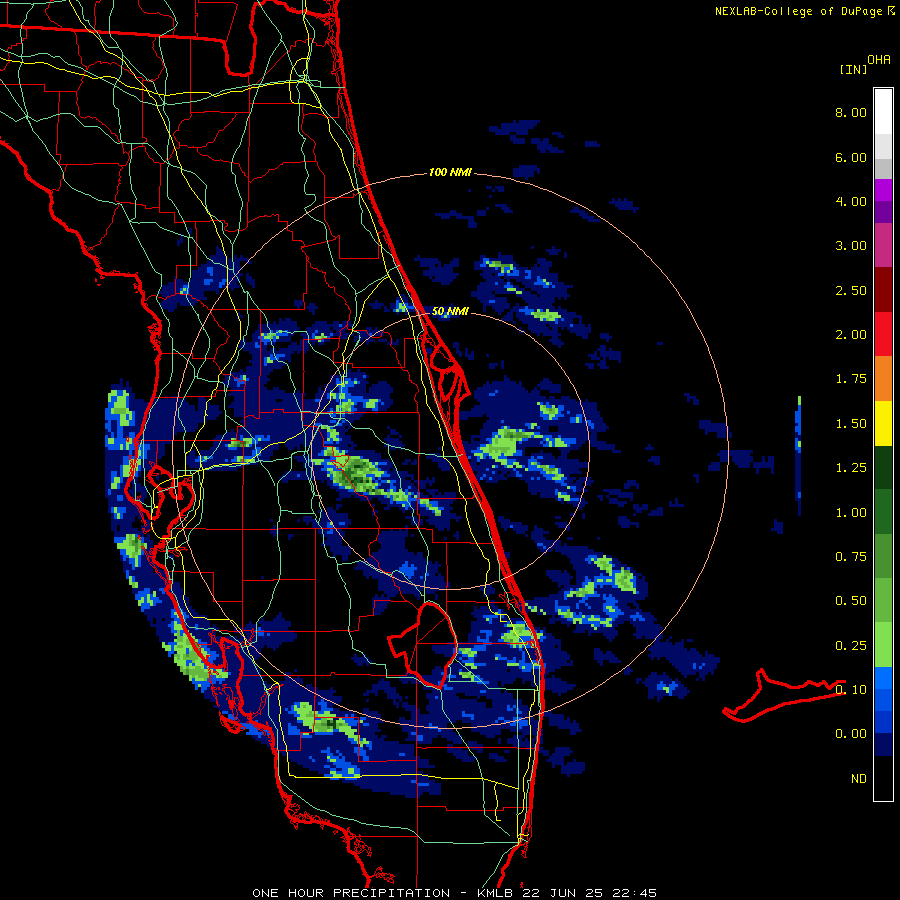
Task: Click the 1.50 legend value
Action: (851, 424)
